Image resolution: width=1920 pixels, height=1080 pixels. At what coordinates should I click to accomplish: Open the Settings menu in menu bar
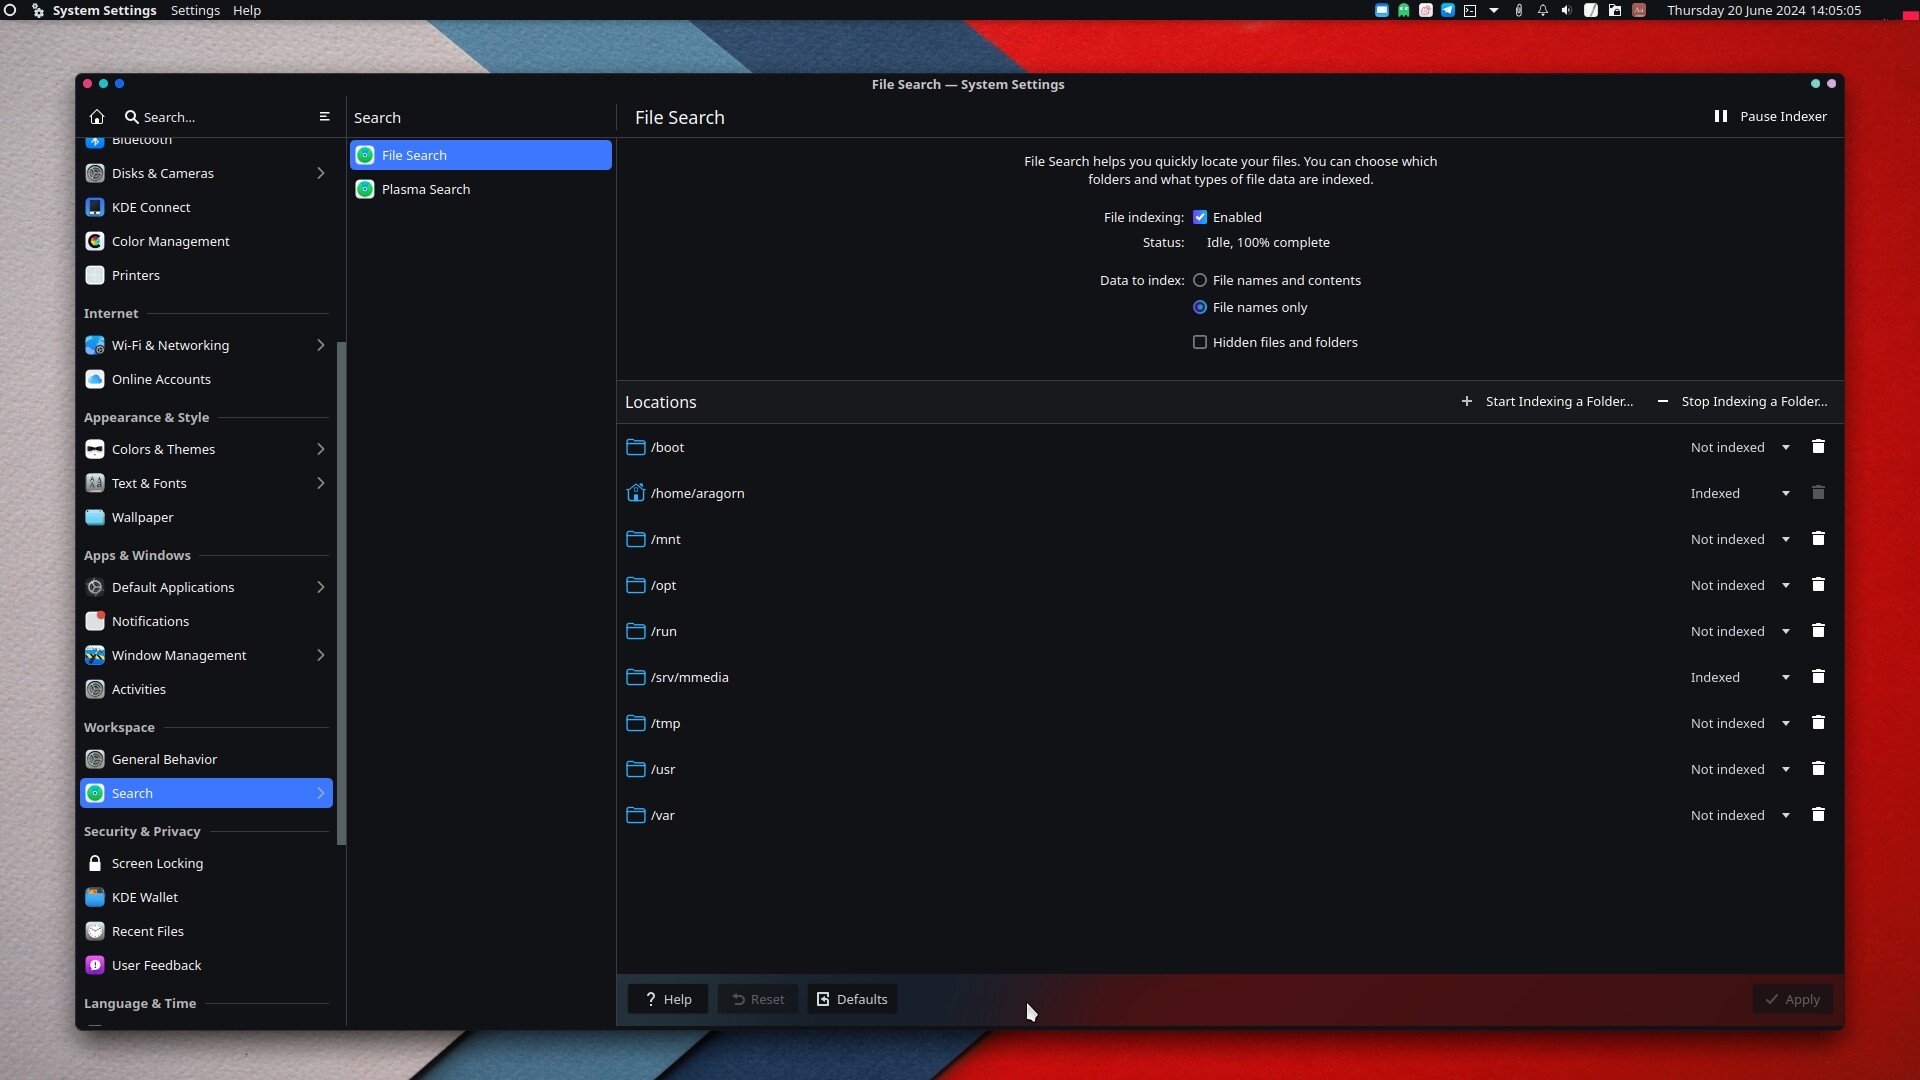pos(195,10)
